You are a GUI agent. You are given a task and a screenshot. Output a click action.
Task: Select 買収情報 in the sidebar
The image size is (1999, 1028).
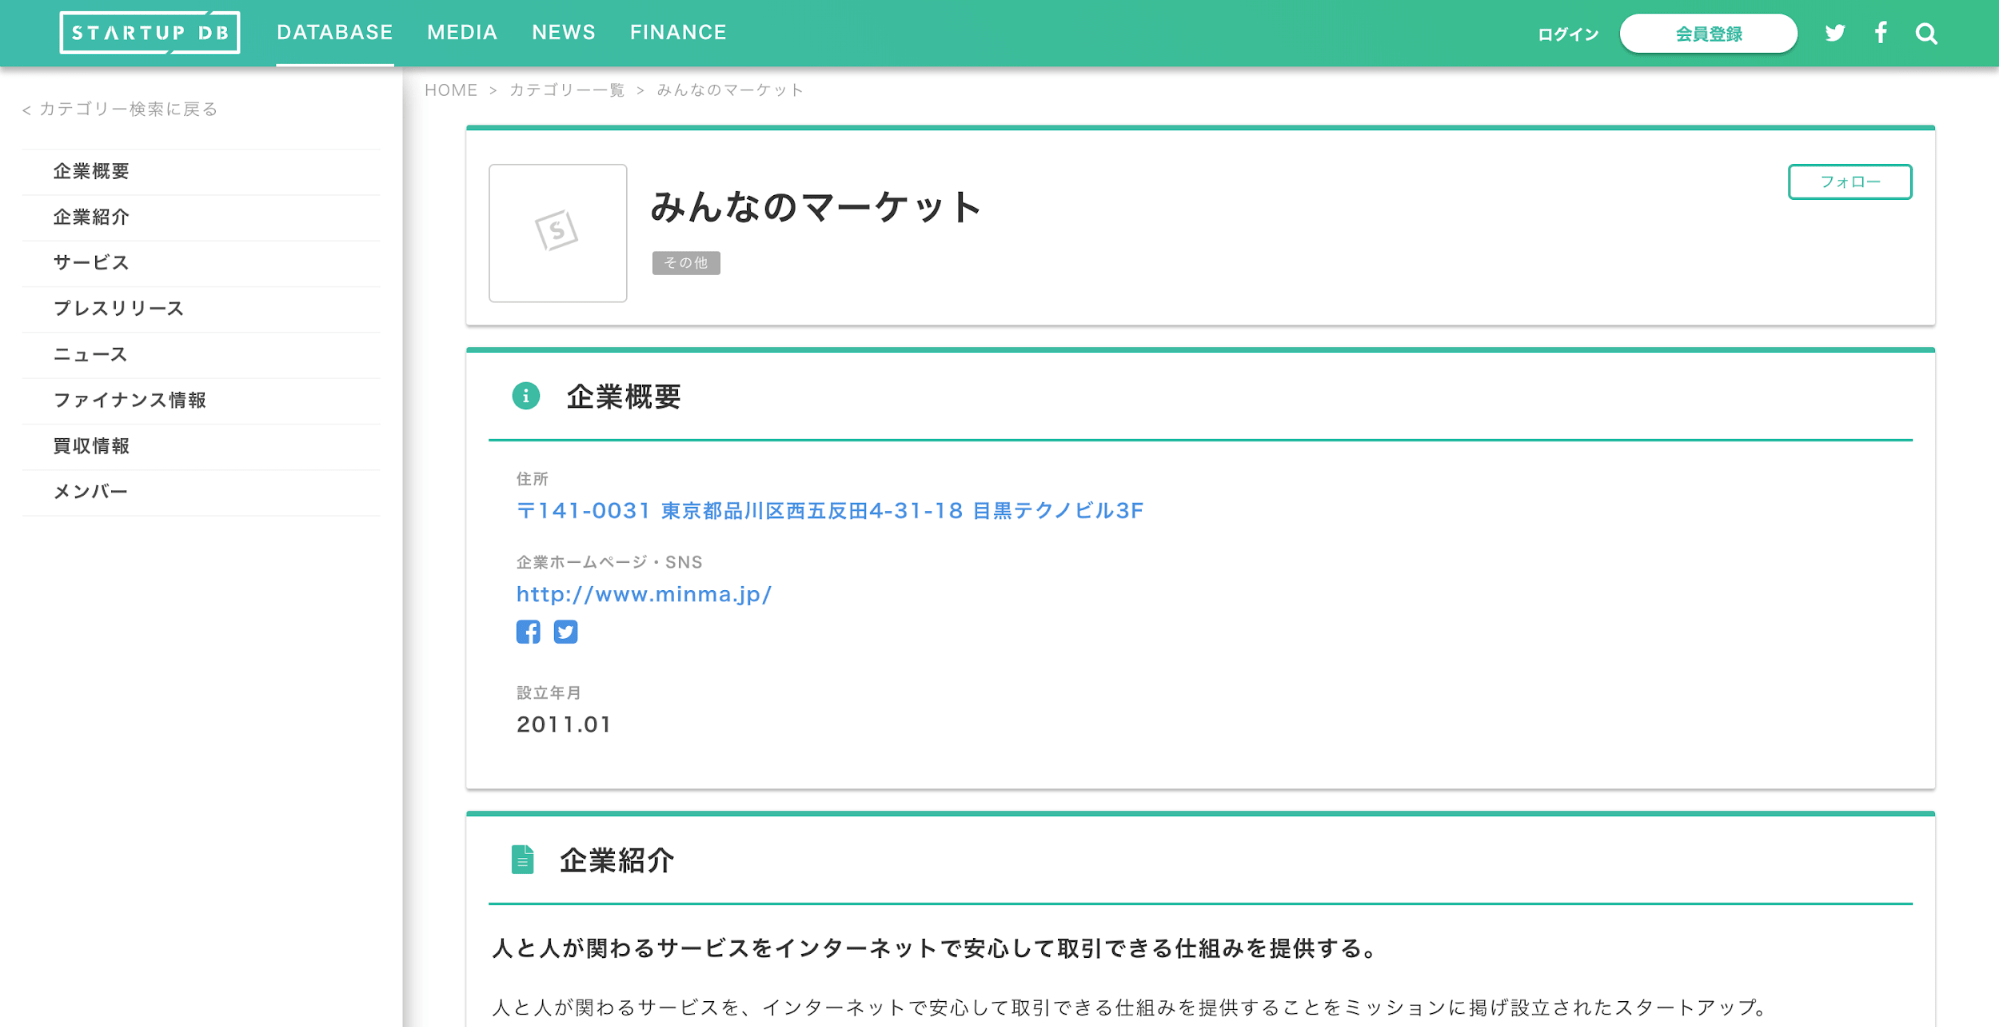[x=201, y=446]
